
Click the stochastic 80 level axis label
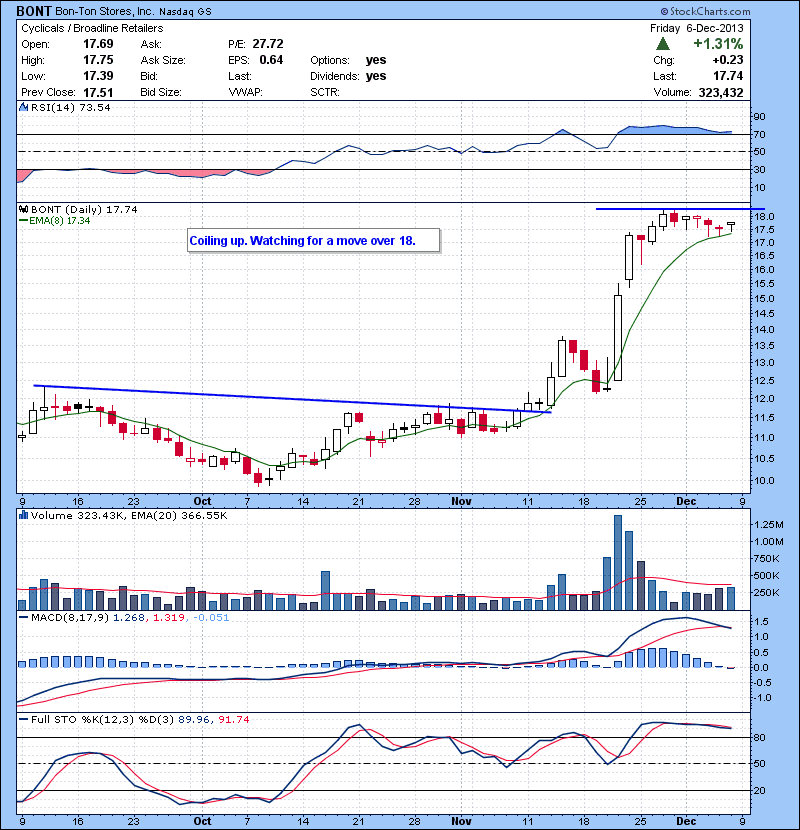760,737
